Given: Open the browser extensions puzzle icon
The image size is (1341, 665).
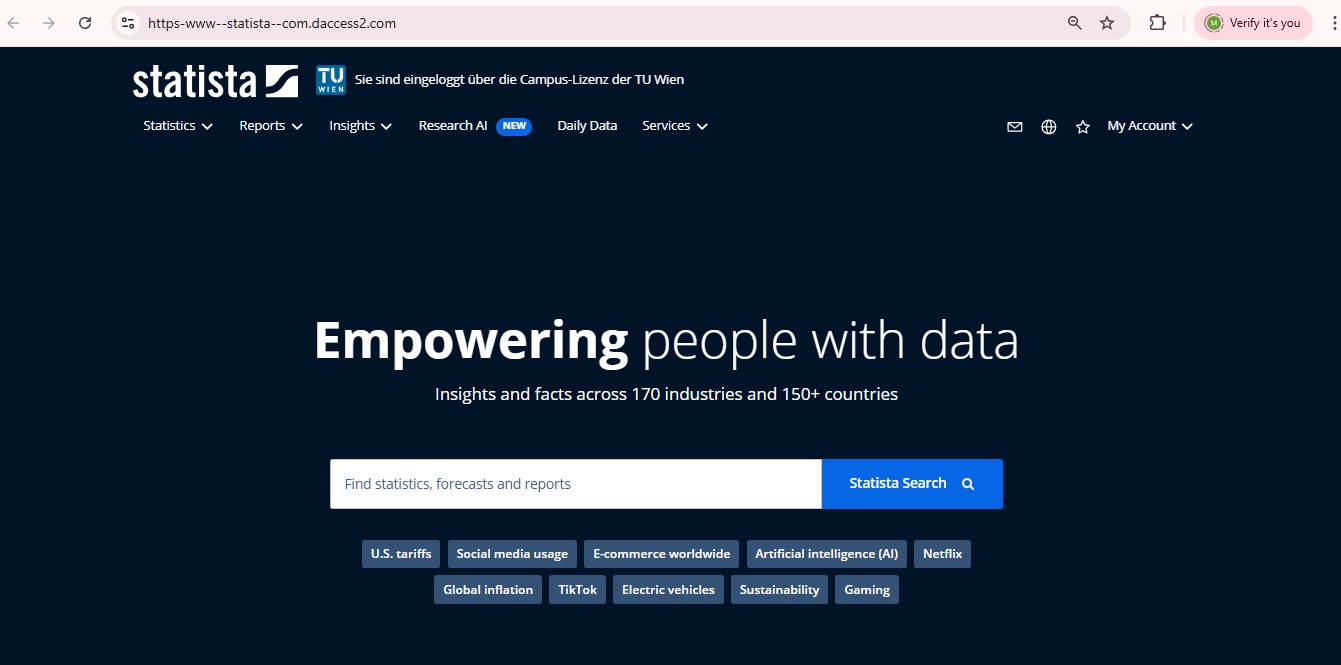Looking at the screenshot, I should point(1158,23).
